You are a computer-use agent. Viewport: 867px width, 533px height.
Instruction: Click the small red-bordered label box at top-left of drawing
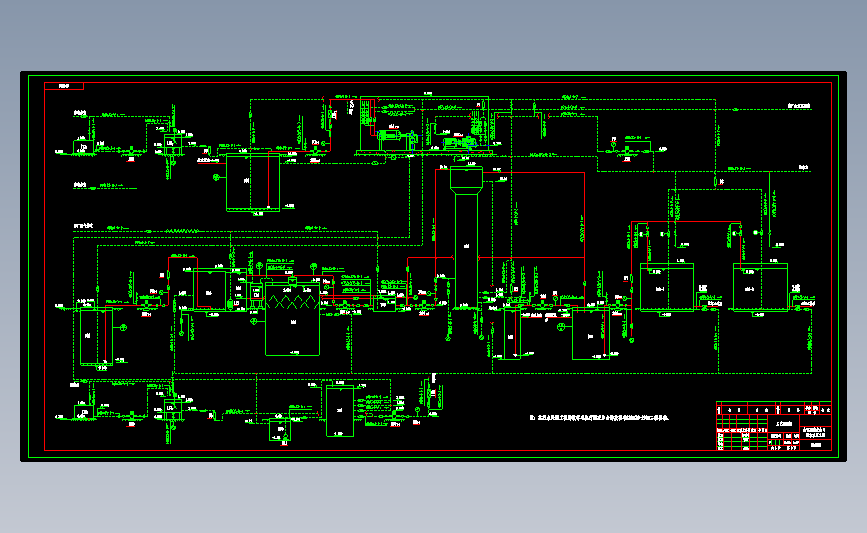(x=64, y=86)
